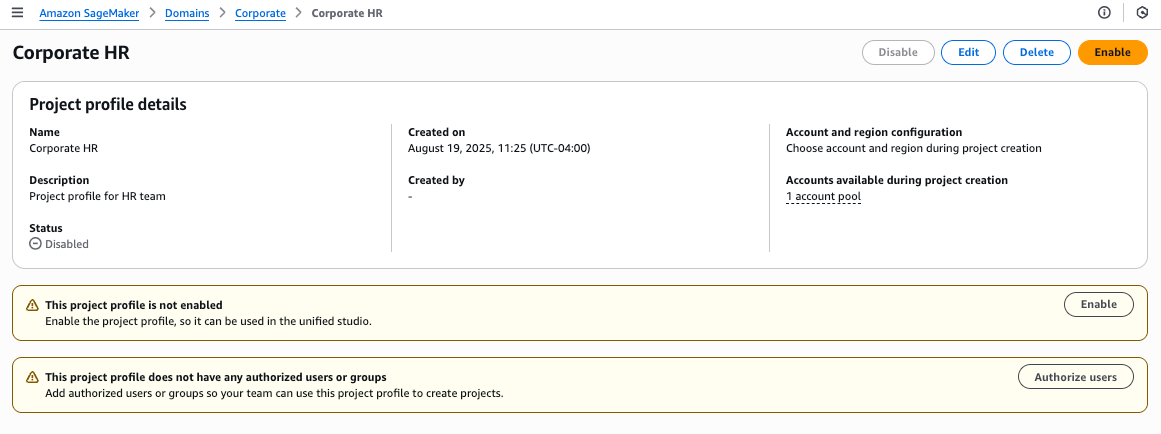Open the Corporate breadcrumb link
The height and width of the screenshot is (434, 1161).
[x=260, y=13]
